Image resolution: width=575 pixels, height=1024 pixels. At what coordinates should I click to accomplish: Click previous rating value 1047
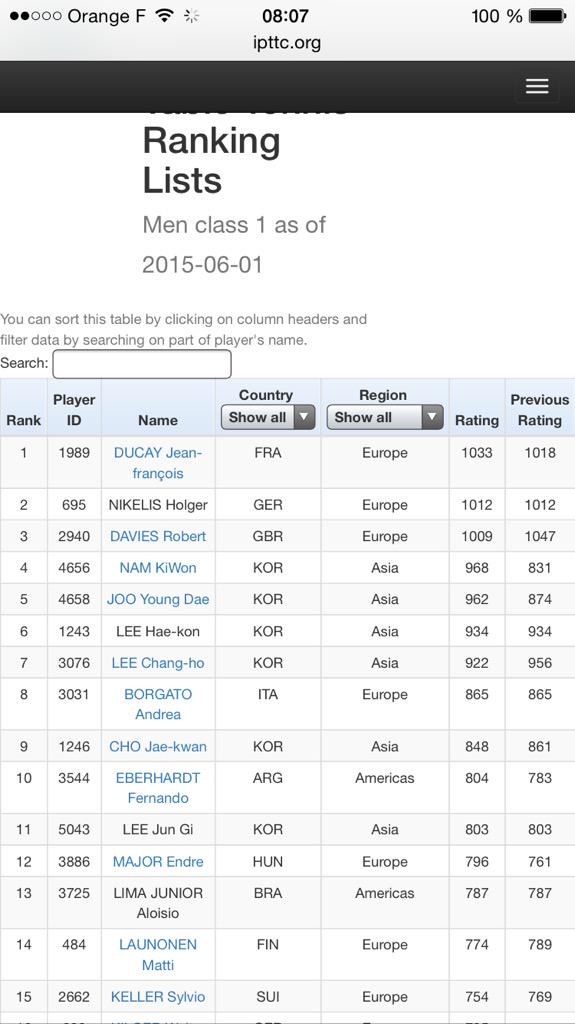click(540, 536)
